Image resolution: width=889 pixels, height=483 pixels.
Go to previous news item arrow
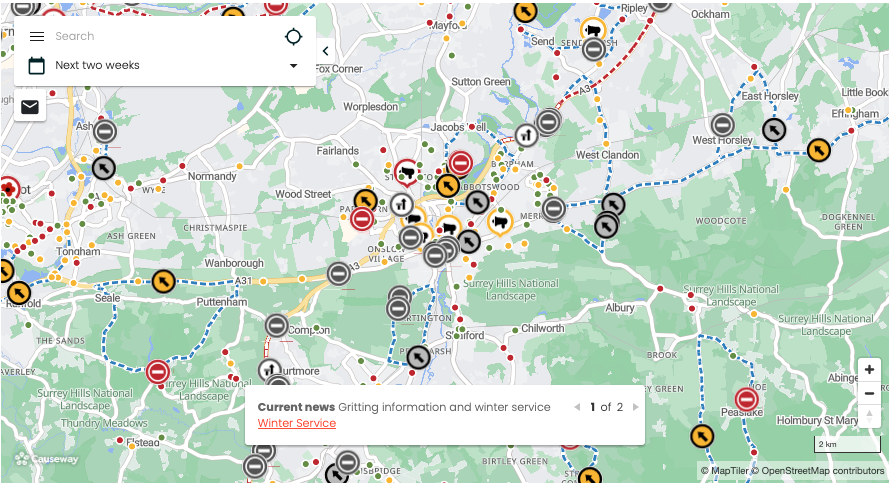[577, 407]
